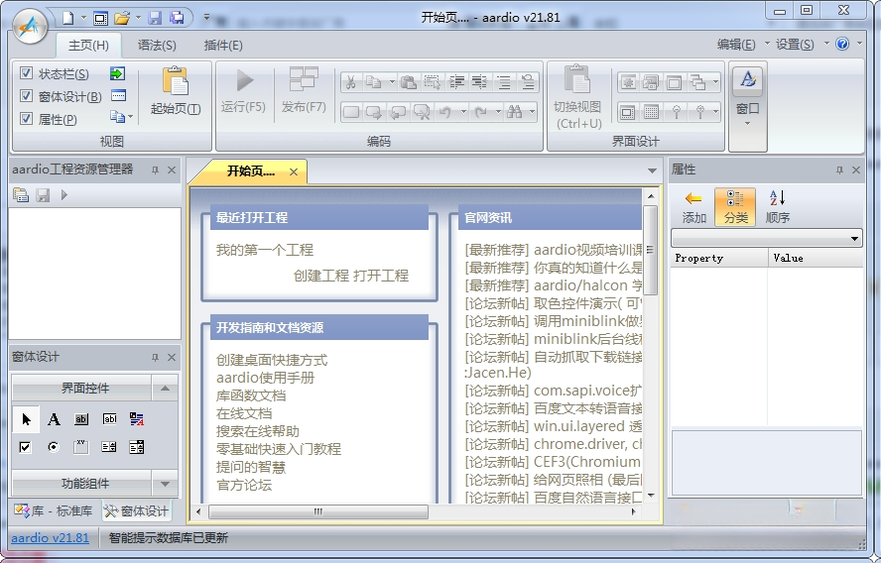Click the Property column header

(x=719, y=258)
